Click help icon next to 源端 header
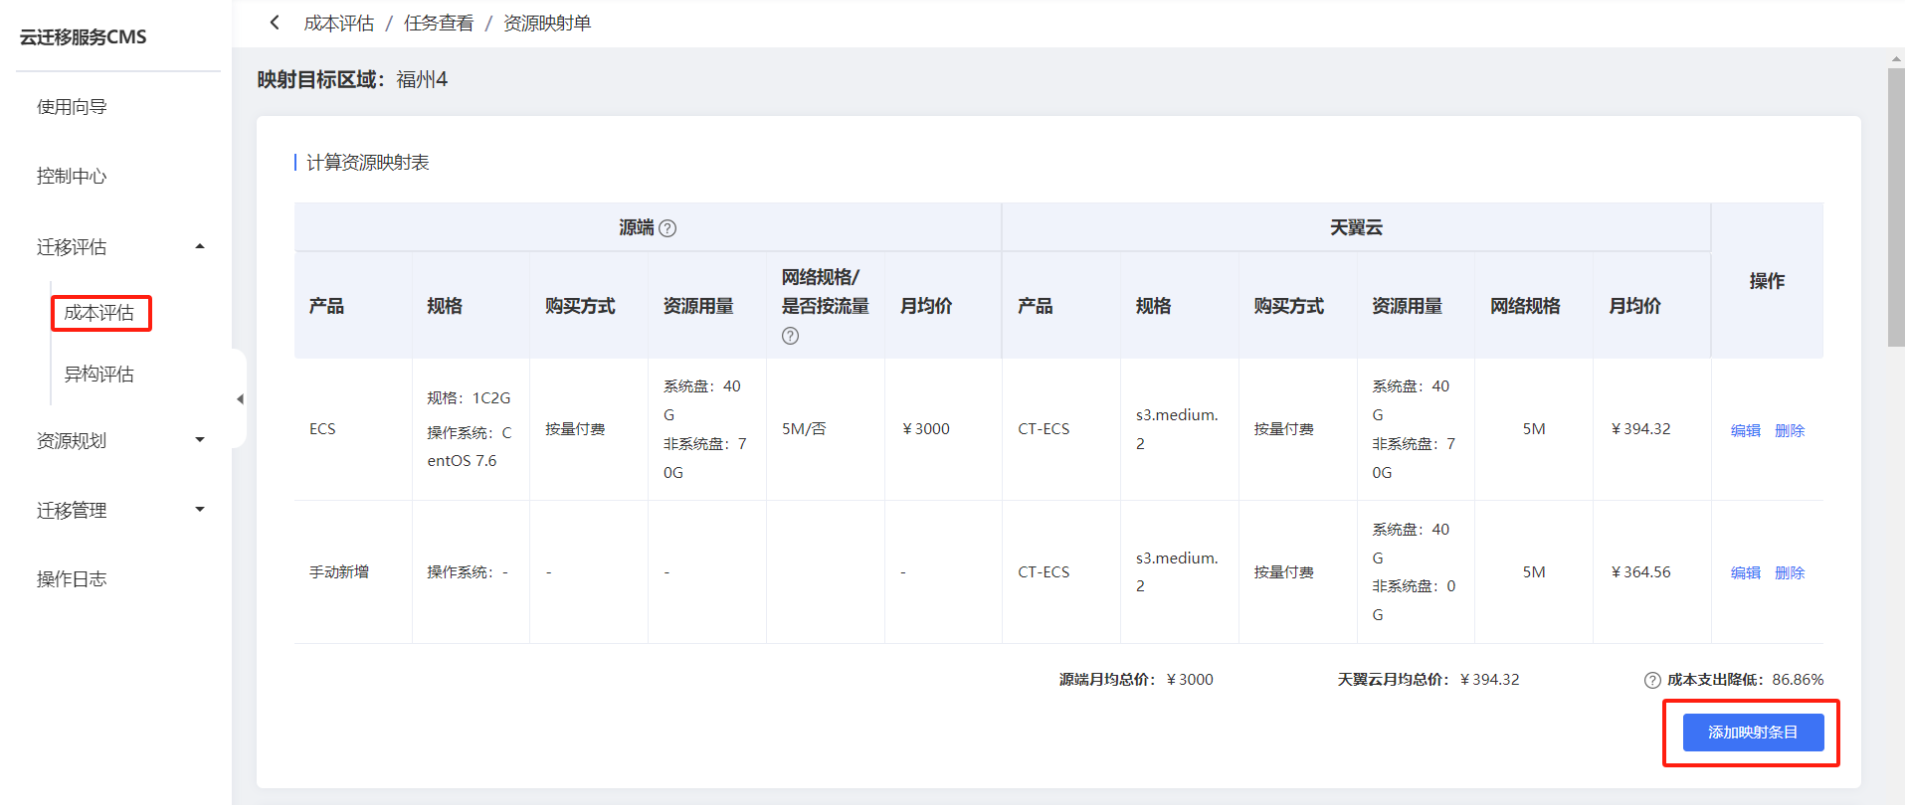 coord(668,229)
